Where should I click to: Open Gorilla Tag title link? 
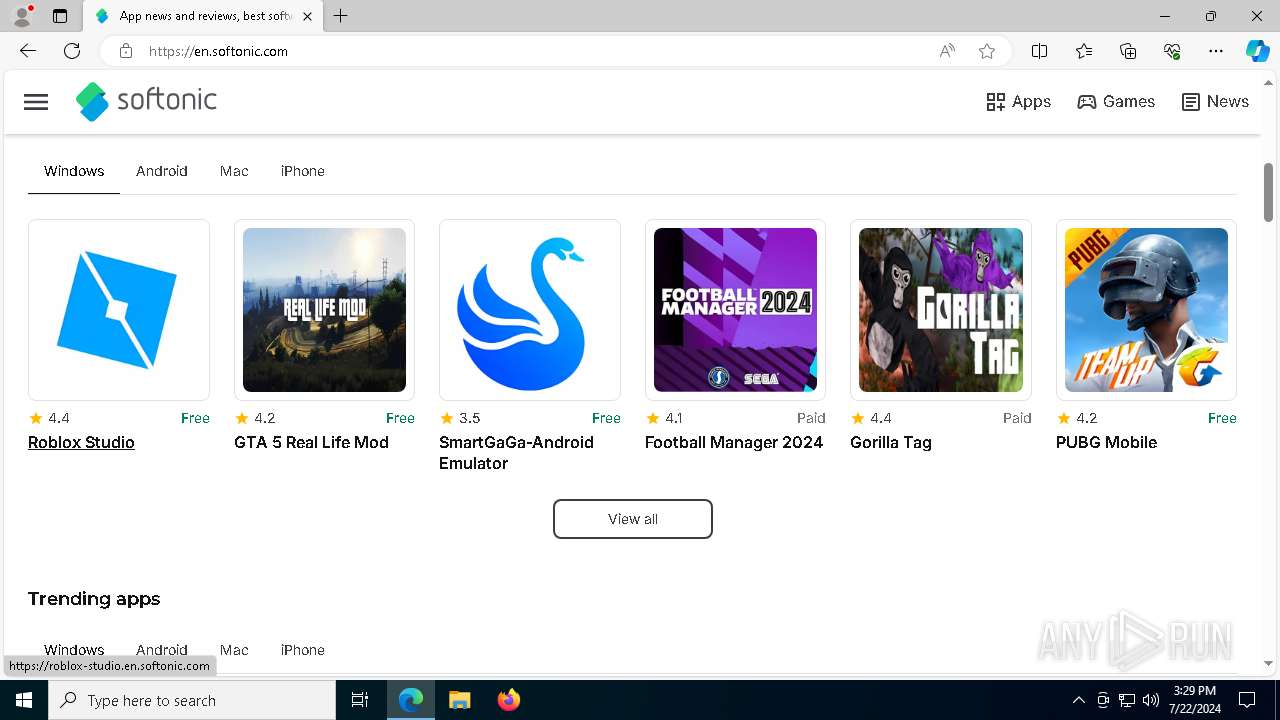891,442
